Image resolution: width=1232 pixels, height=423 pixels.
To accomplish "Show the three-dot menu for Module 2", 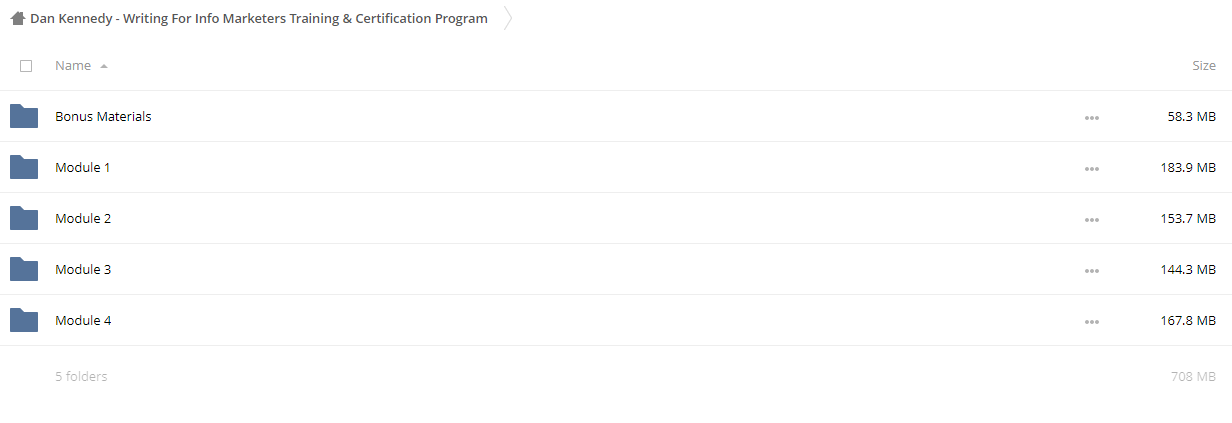I will 1091,220.
